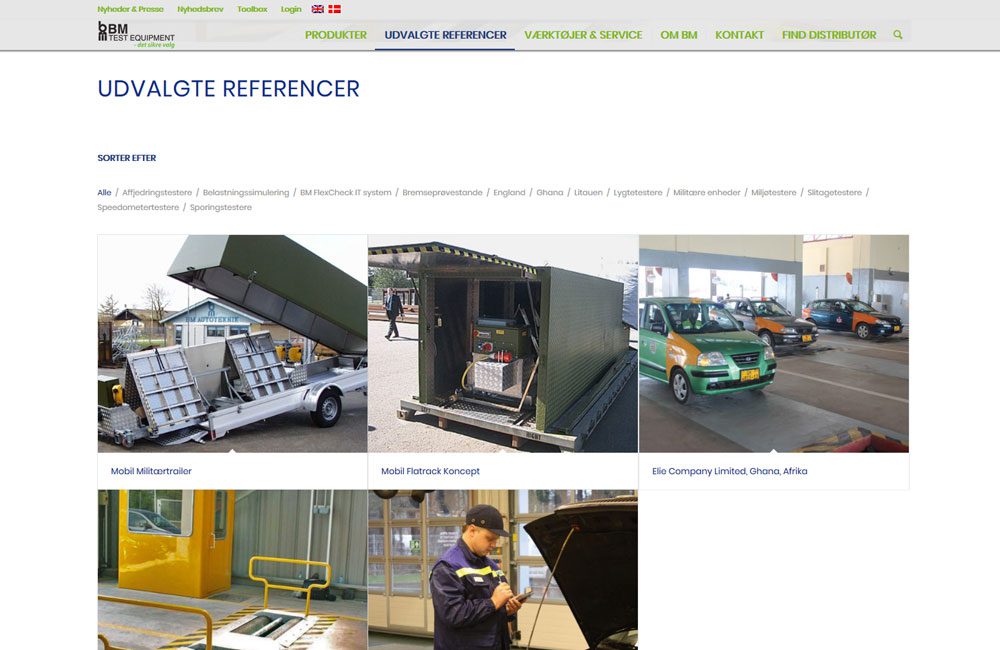
Task: Open the Toolbox link
Action: [x=251, y=8]
